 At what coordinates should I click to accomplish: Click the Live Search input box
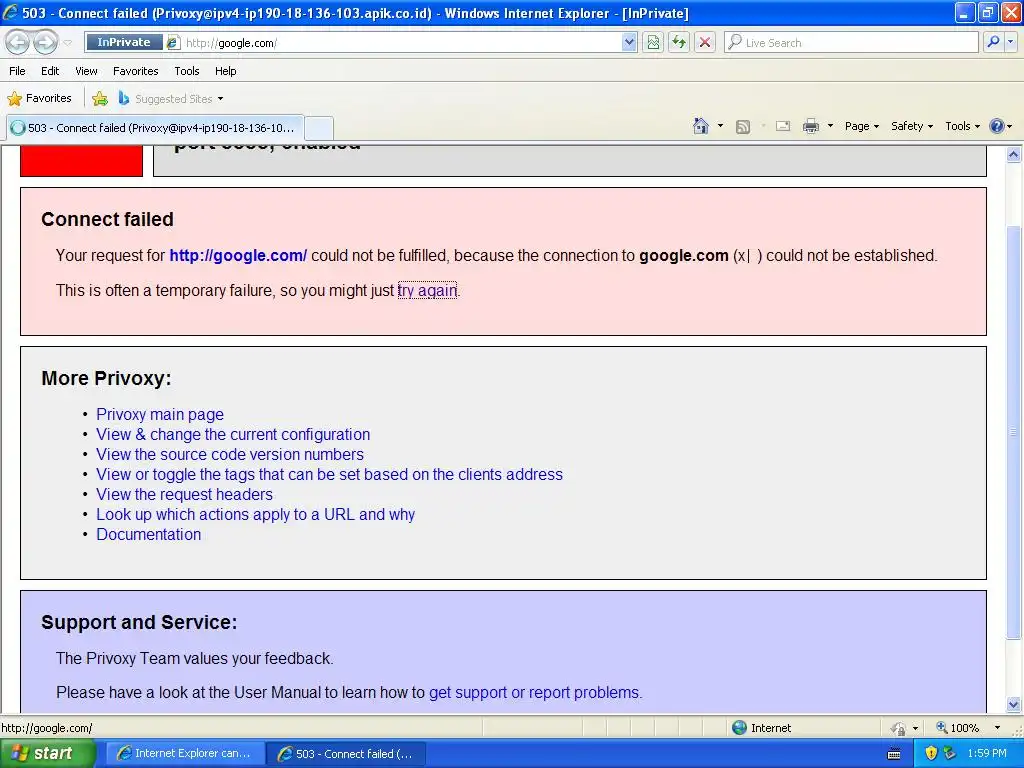pyautogui.click(x=852, y=43)
